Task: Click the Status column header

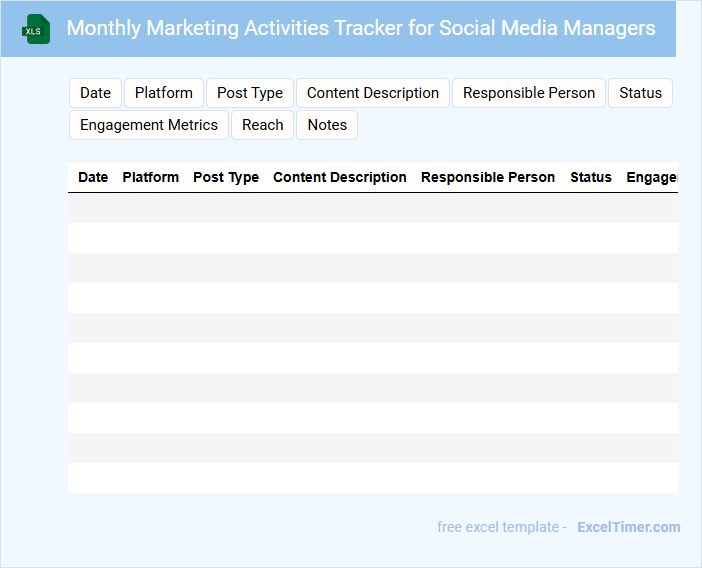Action: tap(591, 177)
